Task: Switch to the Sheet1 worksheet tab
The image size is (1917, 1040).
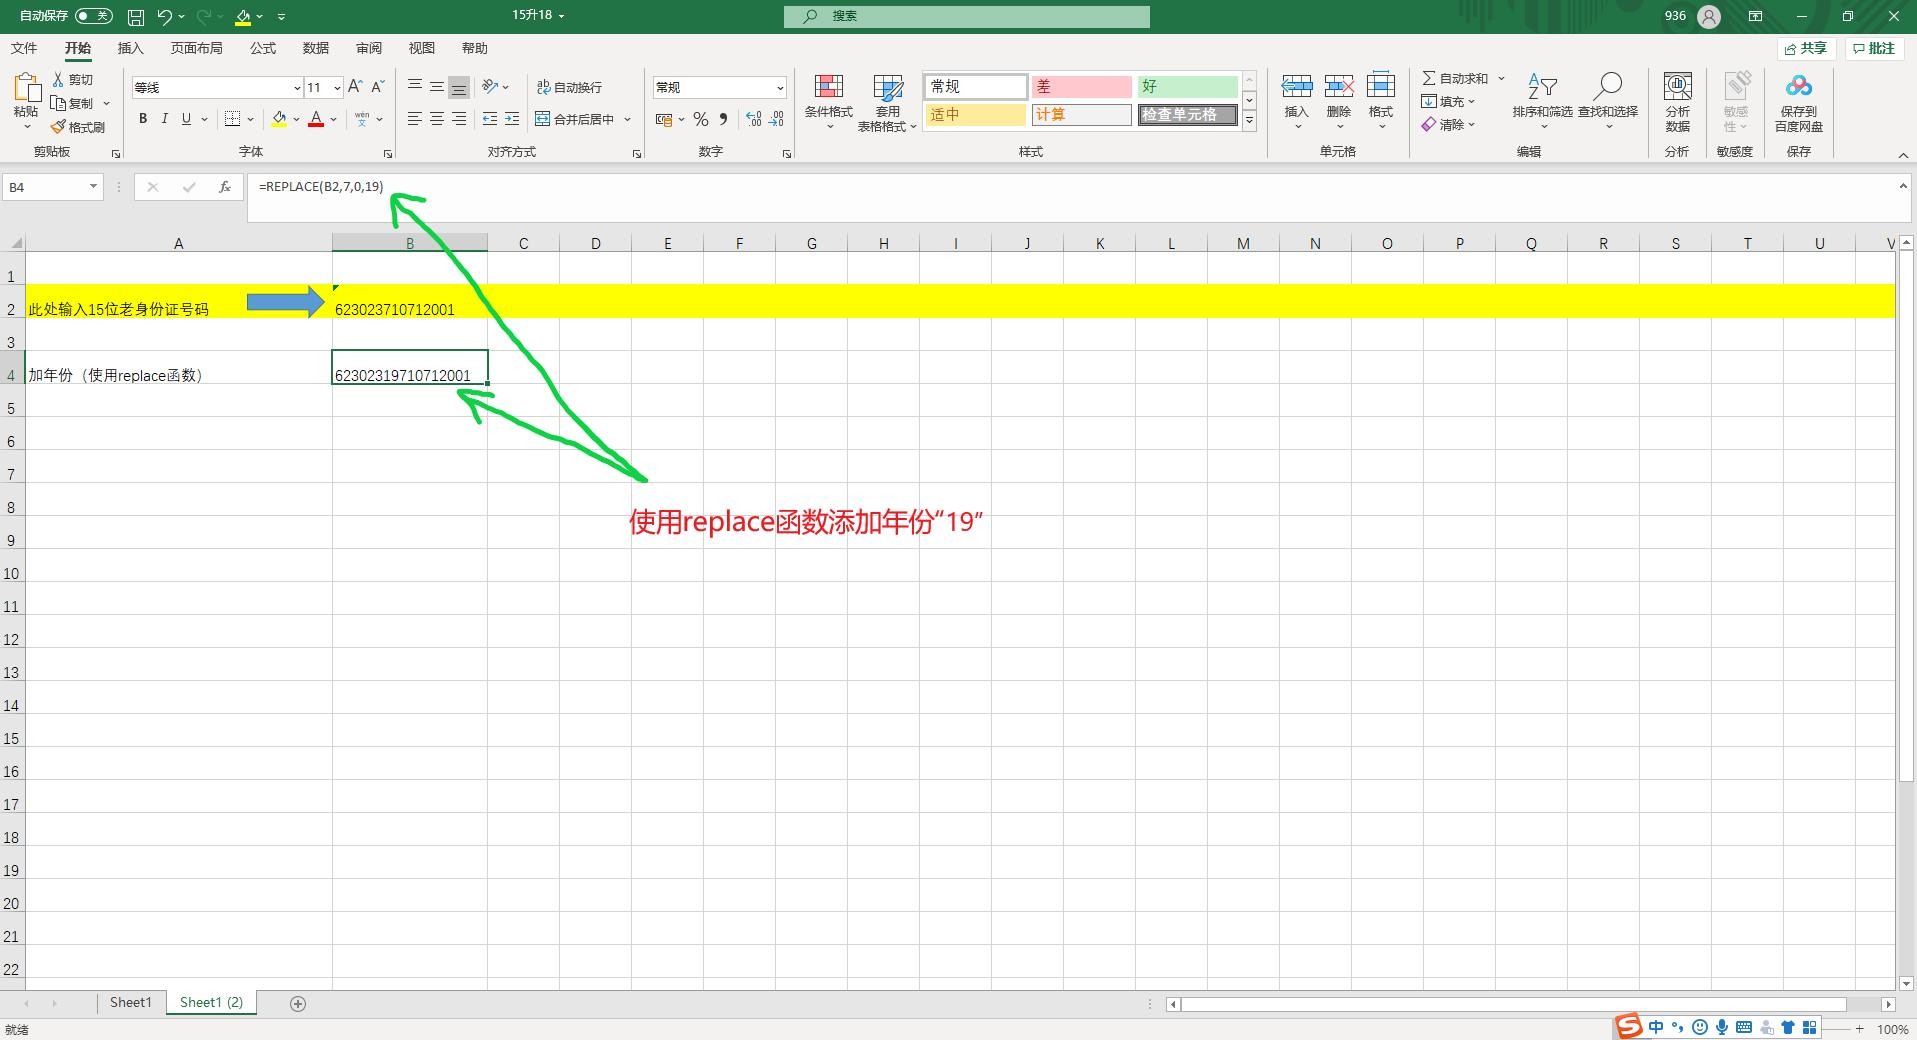Action: click(130, 1002)
